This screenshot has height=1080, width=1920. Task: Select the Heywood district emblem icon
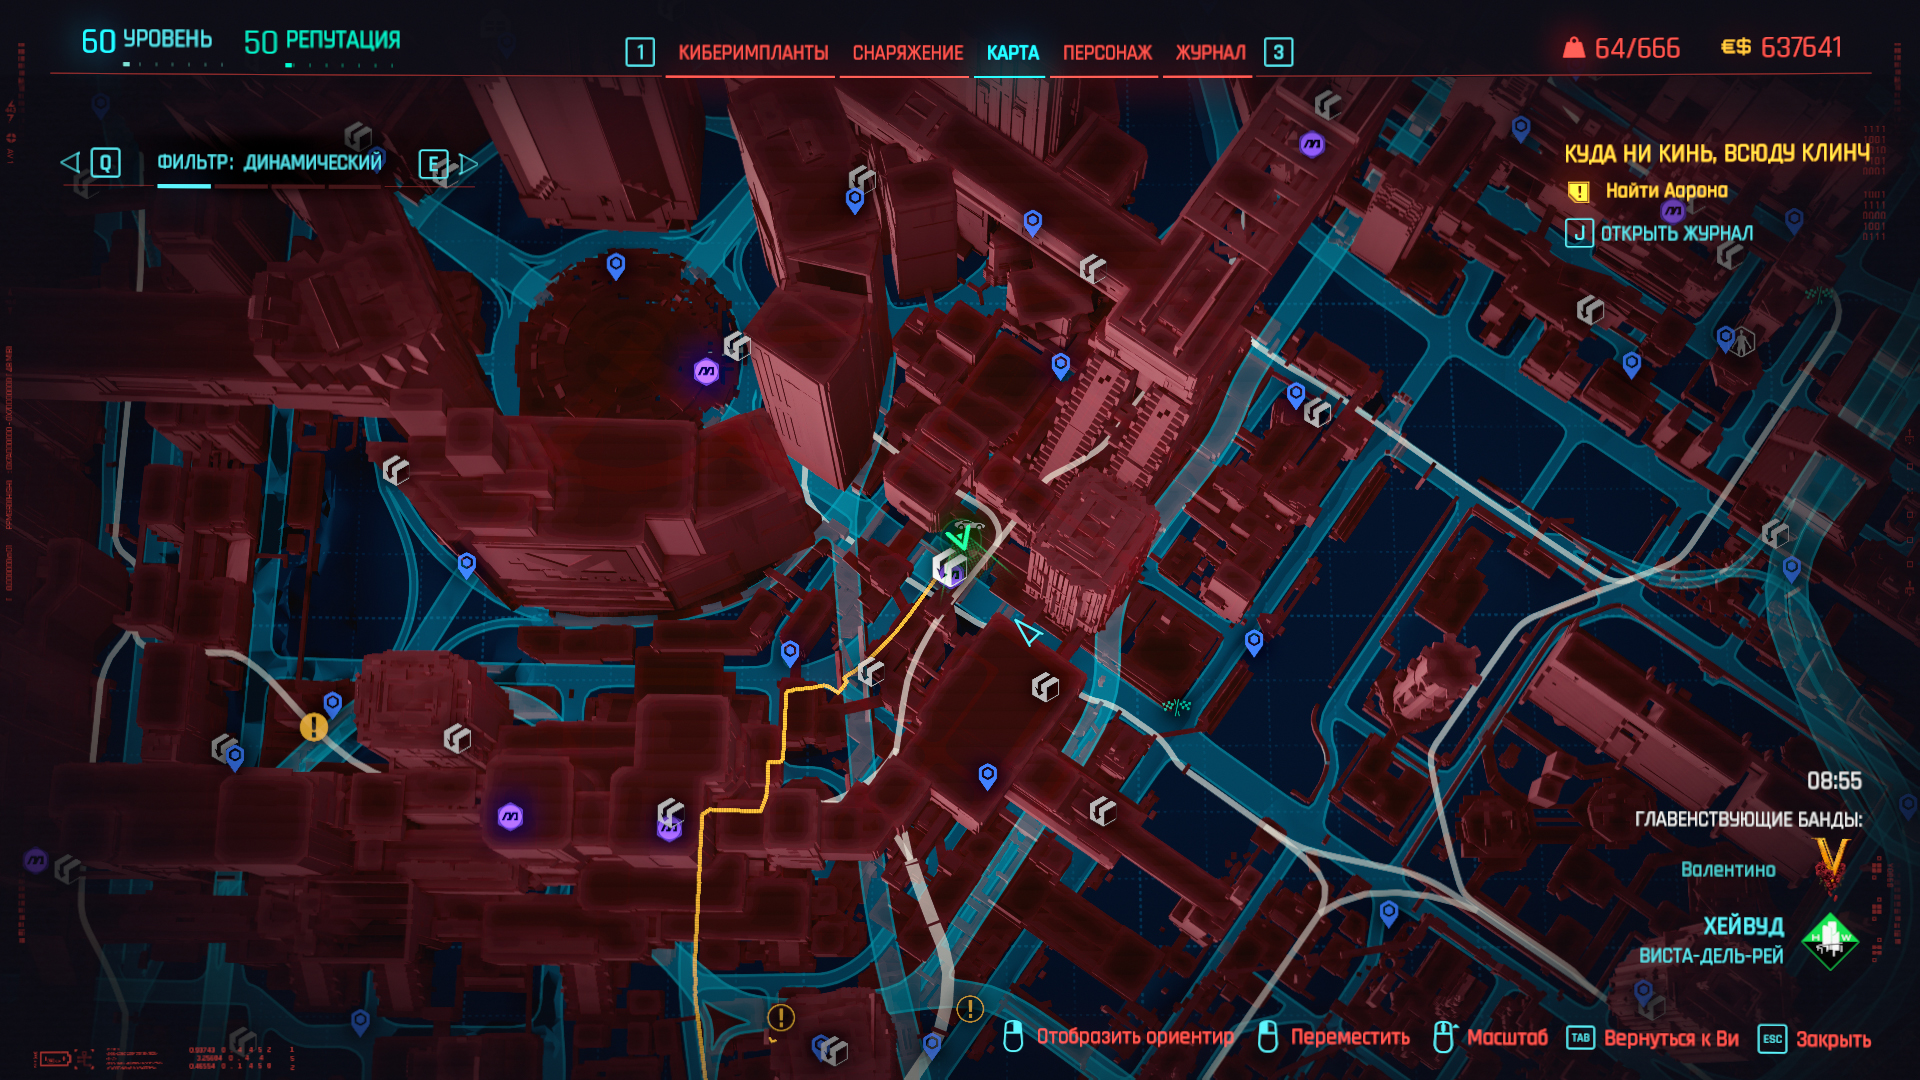[x=1830, y=941]
